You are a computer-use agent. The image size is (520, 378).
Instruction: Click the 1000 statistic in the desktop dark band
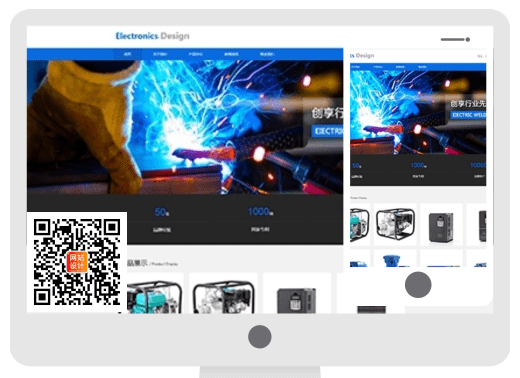(260, 212)
